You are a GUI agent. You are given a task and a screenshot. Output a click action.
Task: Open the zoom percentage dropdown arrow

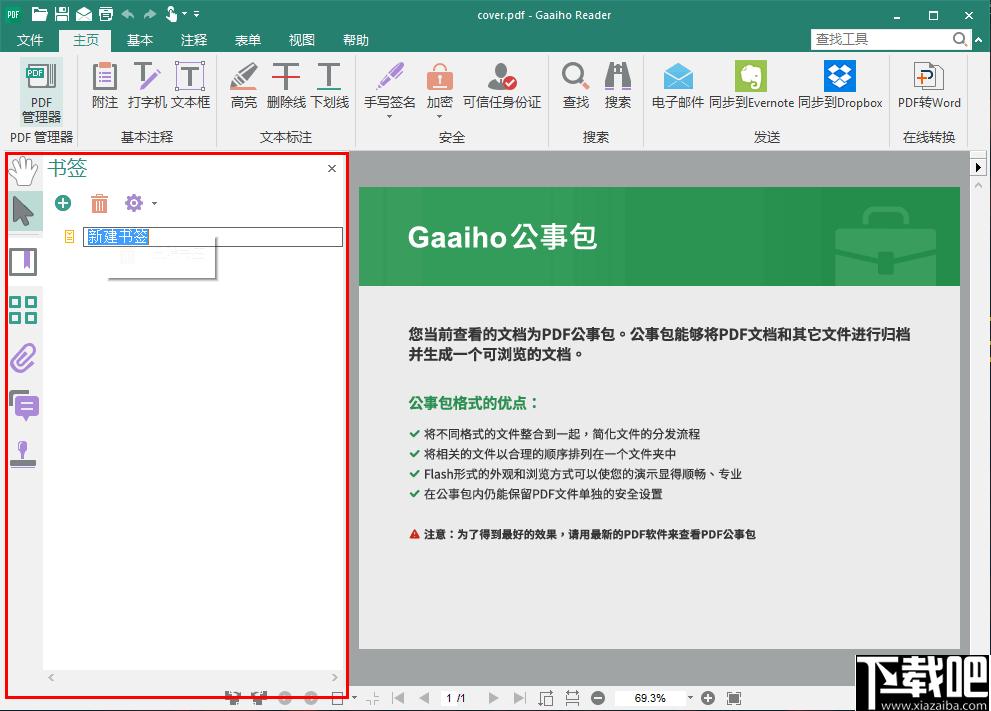coord(690,698)
